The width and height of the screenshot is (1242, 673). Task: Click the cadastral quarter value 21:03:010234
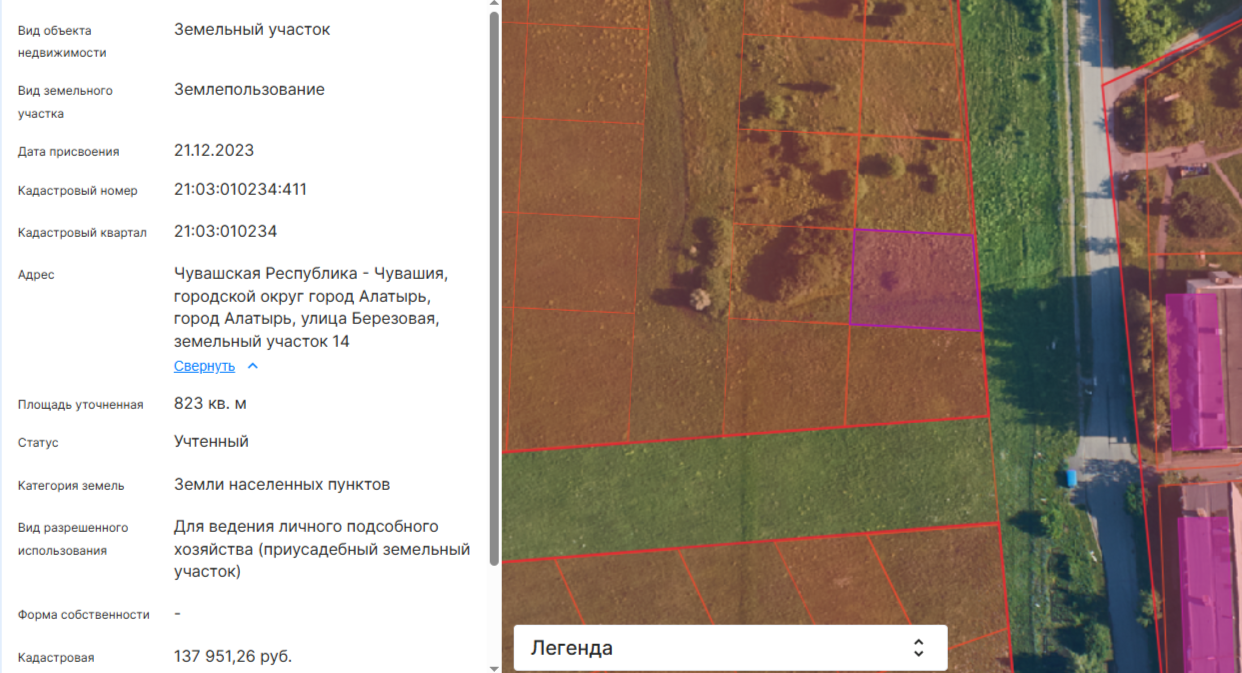tap(225, 231)
